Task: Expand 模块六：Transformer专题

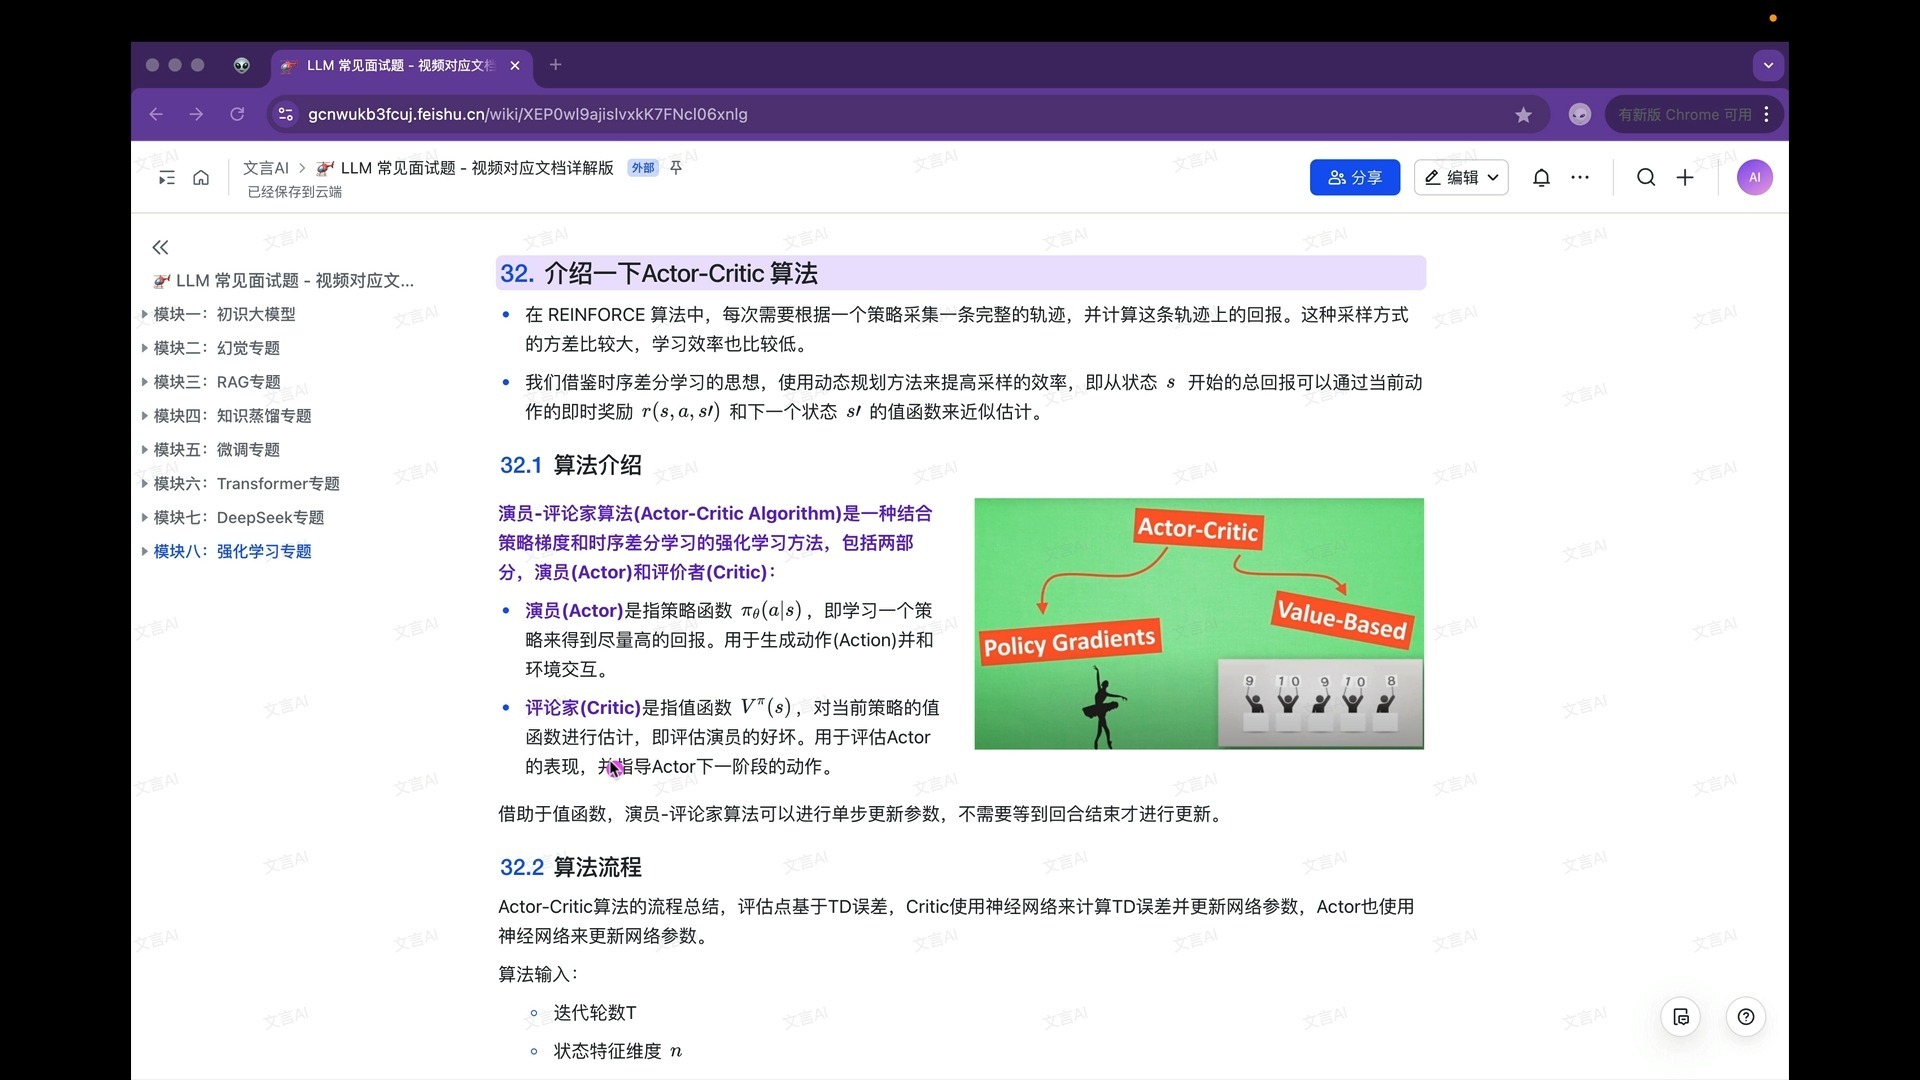Action: pyautogui.click(x=145, y=484)
